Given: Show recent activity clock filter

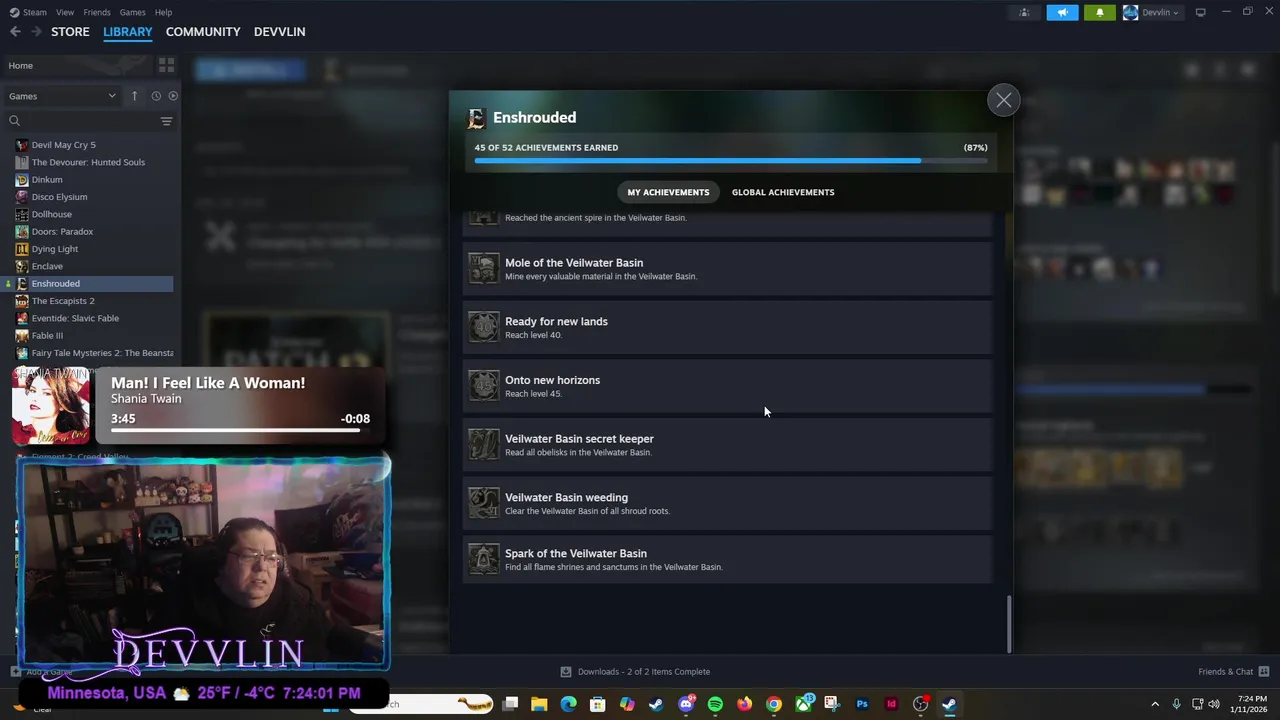Looking at the screenshot, I should 156,96.
